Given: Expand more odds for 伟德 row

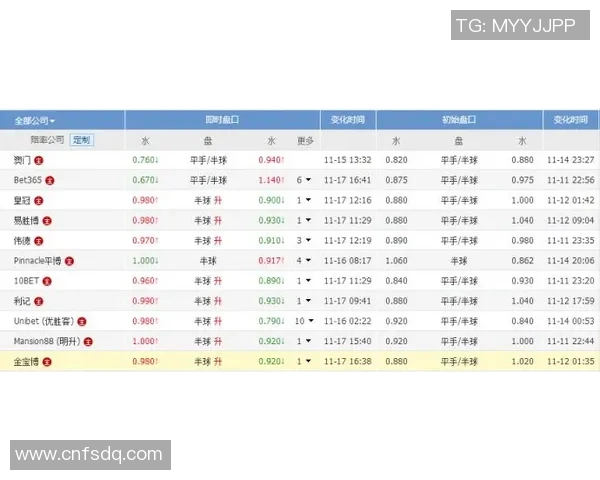Looking at the screenshot, I should 304,240.
